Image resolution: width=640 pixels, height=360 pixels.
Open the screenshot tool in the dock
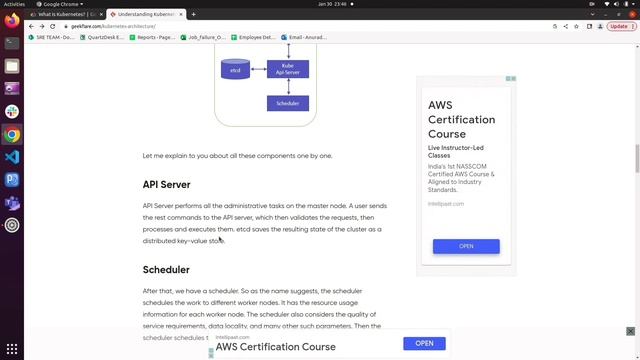coord(12,89)
